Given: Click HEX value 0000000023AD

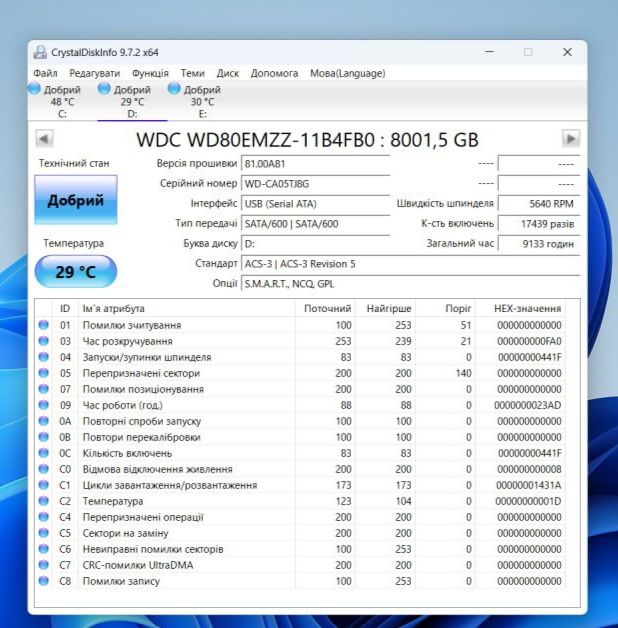Looking at the screenshot, I should click(x=528, y=405).
